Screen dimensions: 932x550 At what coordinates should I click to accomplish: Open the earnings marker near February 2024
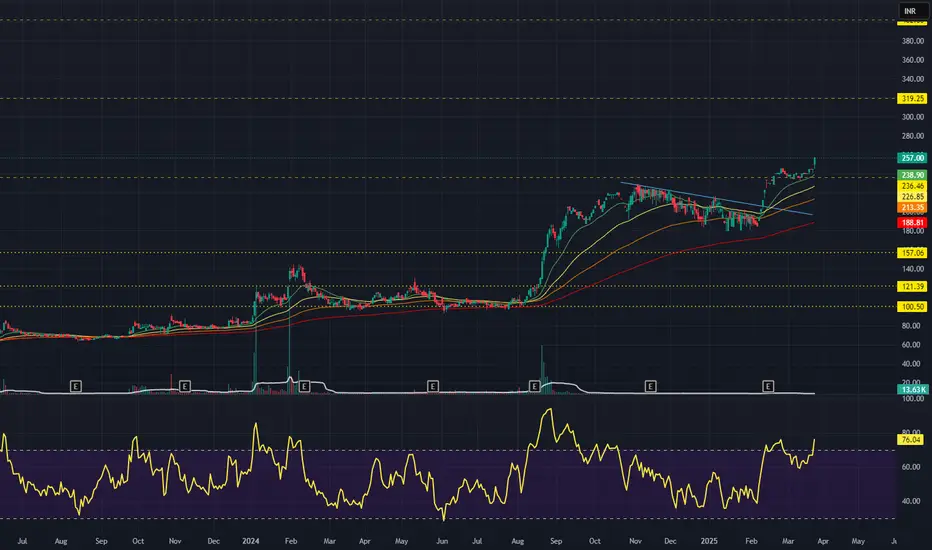click(304, 386)
